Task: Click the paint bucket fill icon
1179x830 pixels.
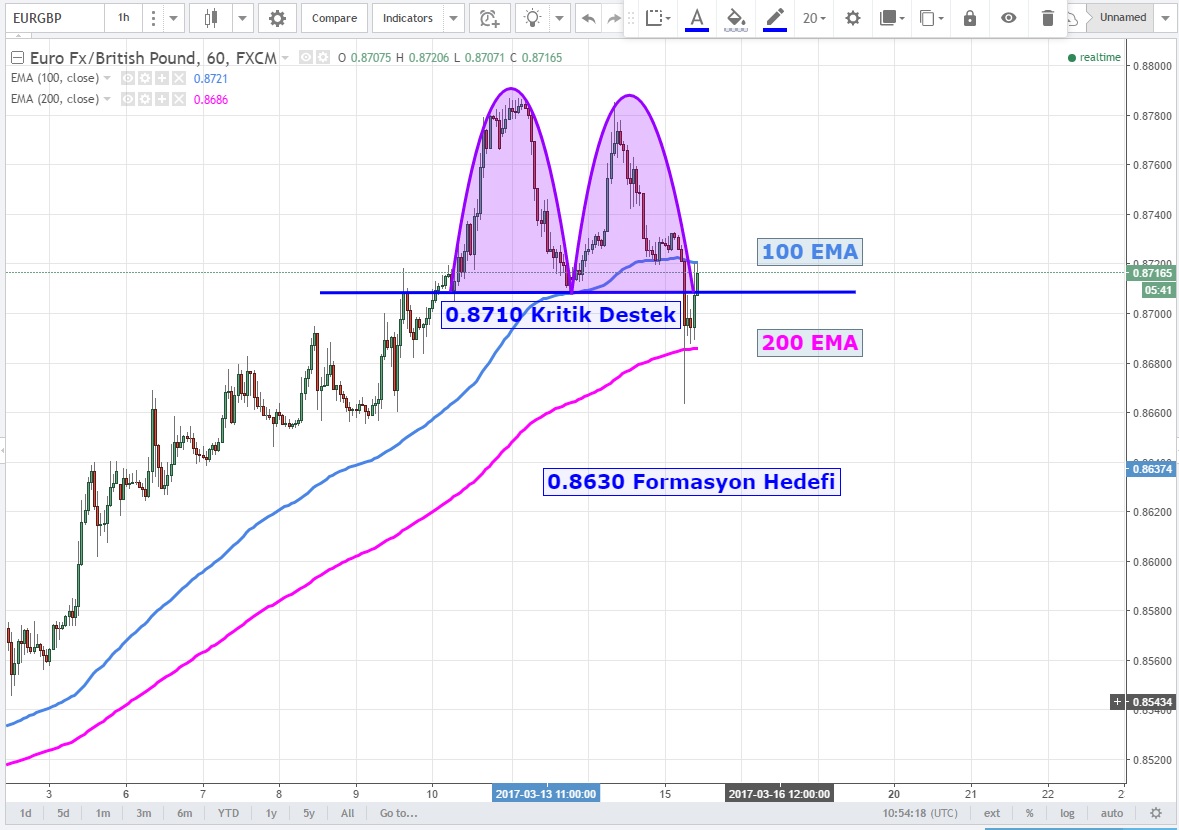Action: point(736,18)
